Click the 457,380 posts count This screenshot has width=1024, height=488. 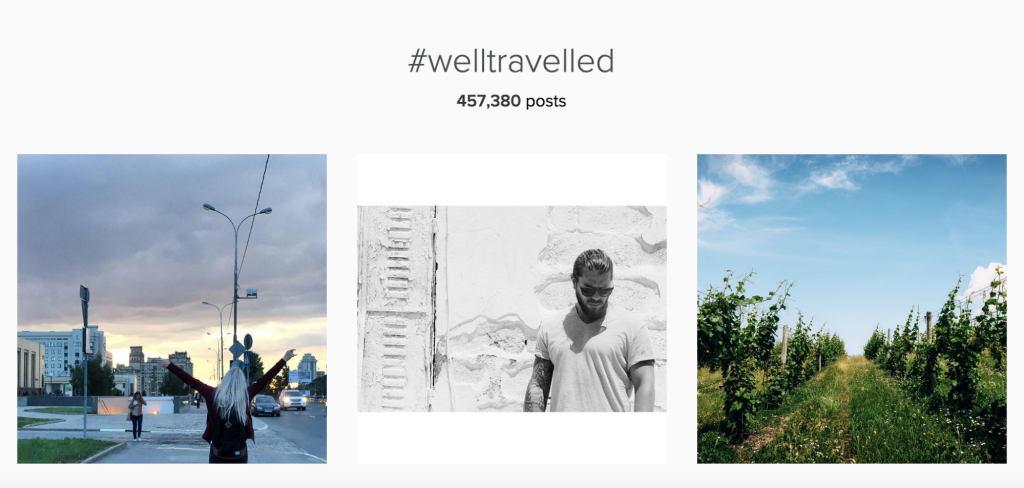click(x=511, y=101)
